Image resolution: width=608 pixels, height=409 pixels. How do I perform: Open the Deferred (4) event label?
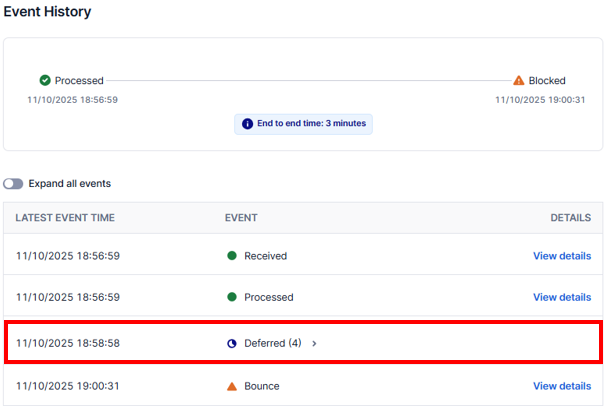coord(272,343)
